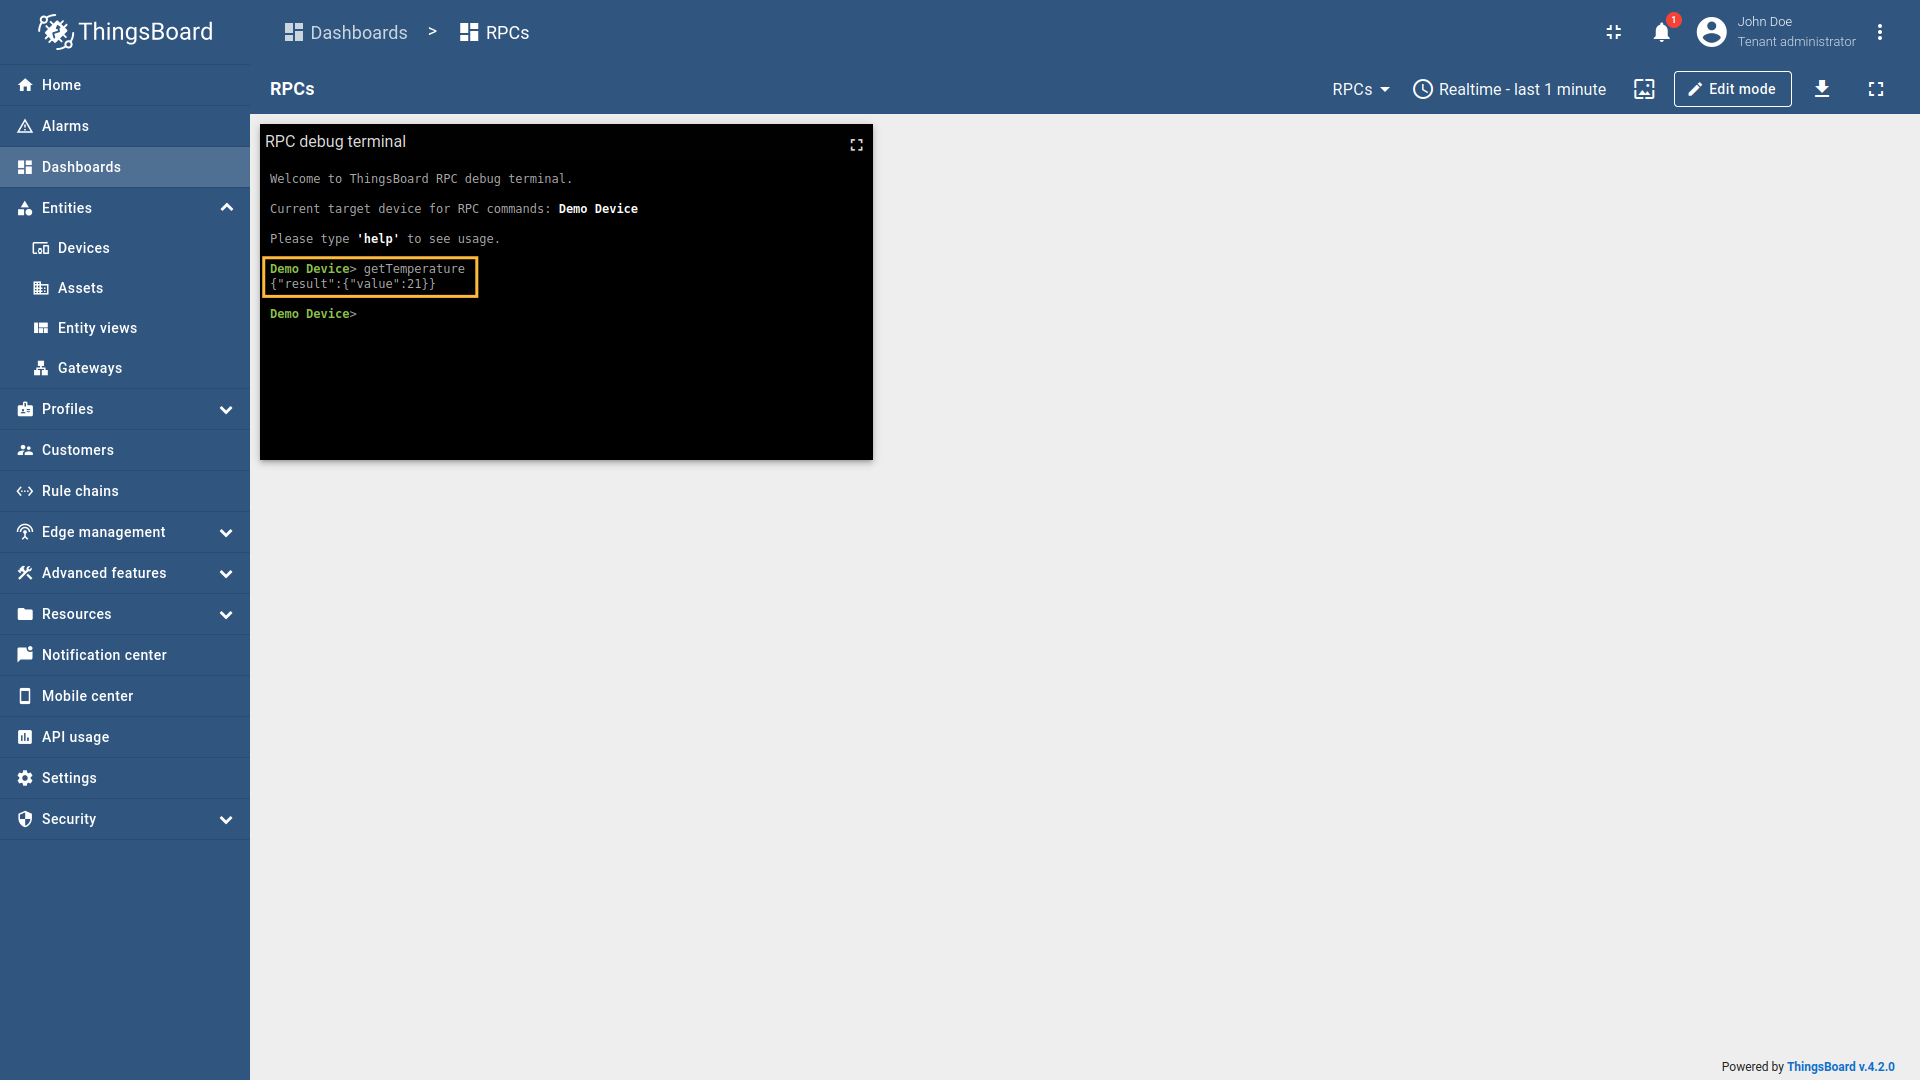
Task: Expand the Security menu
Action: [x=226, y=819]
